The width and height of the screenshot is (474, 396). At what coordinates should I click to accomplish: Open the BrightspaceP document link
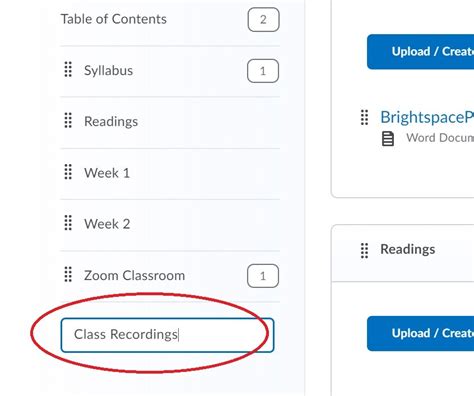(x=427, y=117)
